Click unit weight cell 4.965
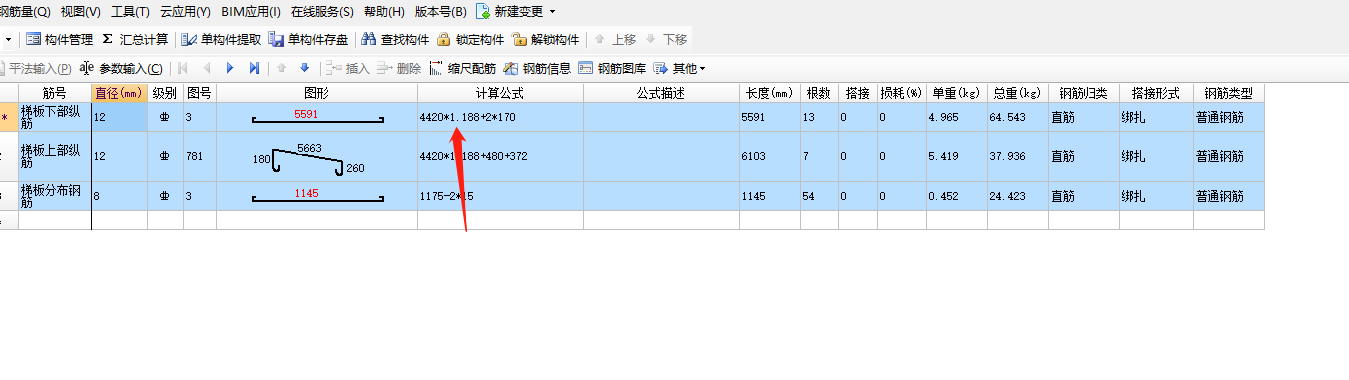1349x380 pixels. pos(957,117)
